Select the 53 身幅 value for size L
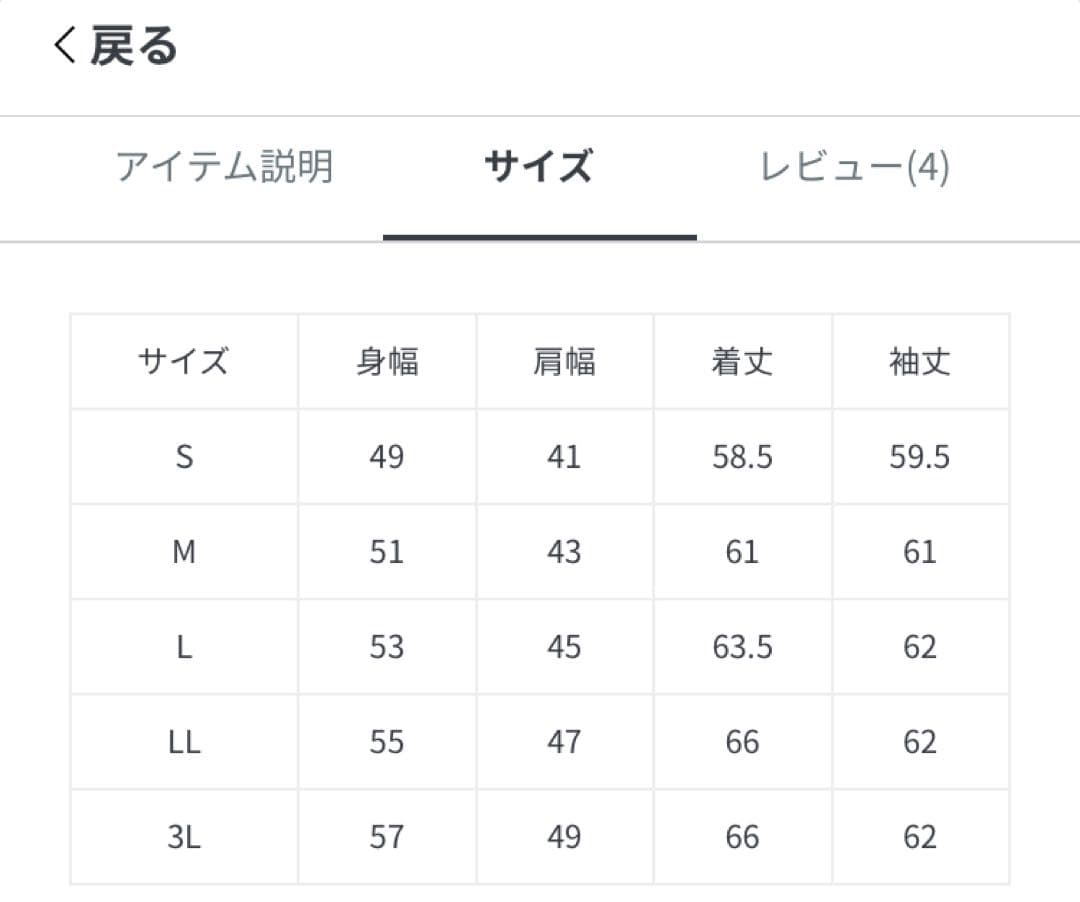The width and height of the screenshot is (1080, 902). point(387,646)
